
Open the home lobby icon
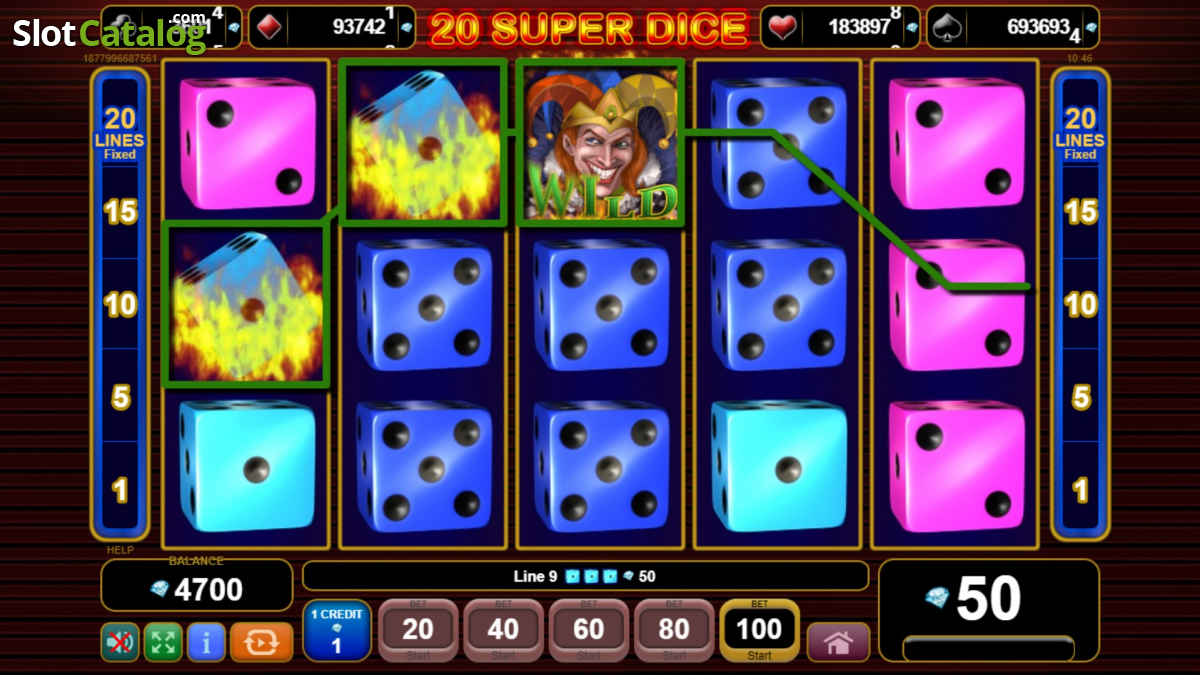click(838, 642)
